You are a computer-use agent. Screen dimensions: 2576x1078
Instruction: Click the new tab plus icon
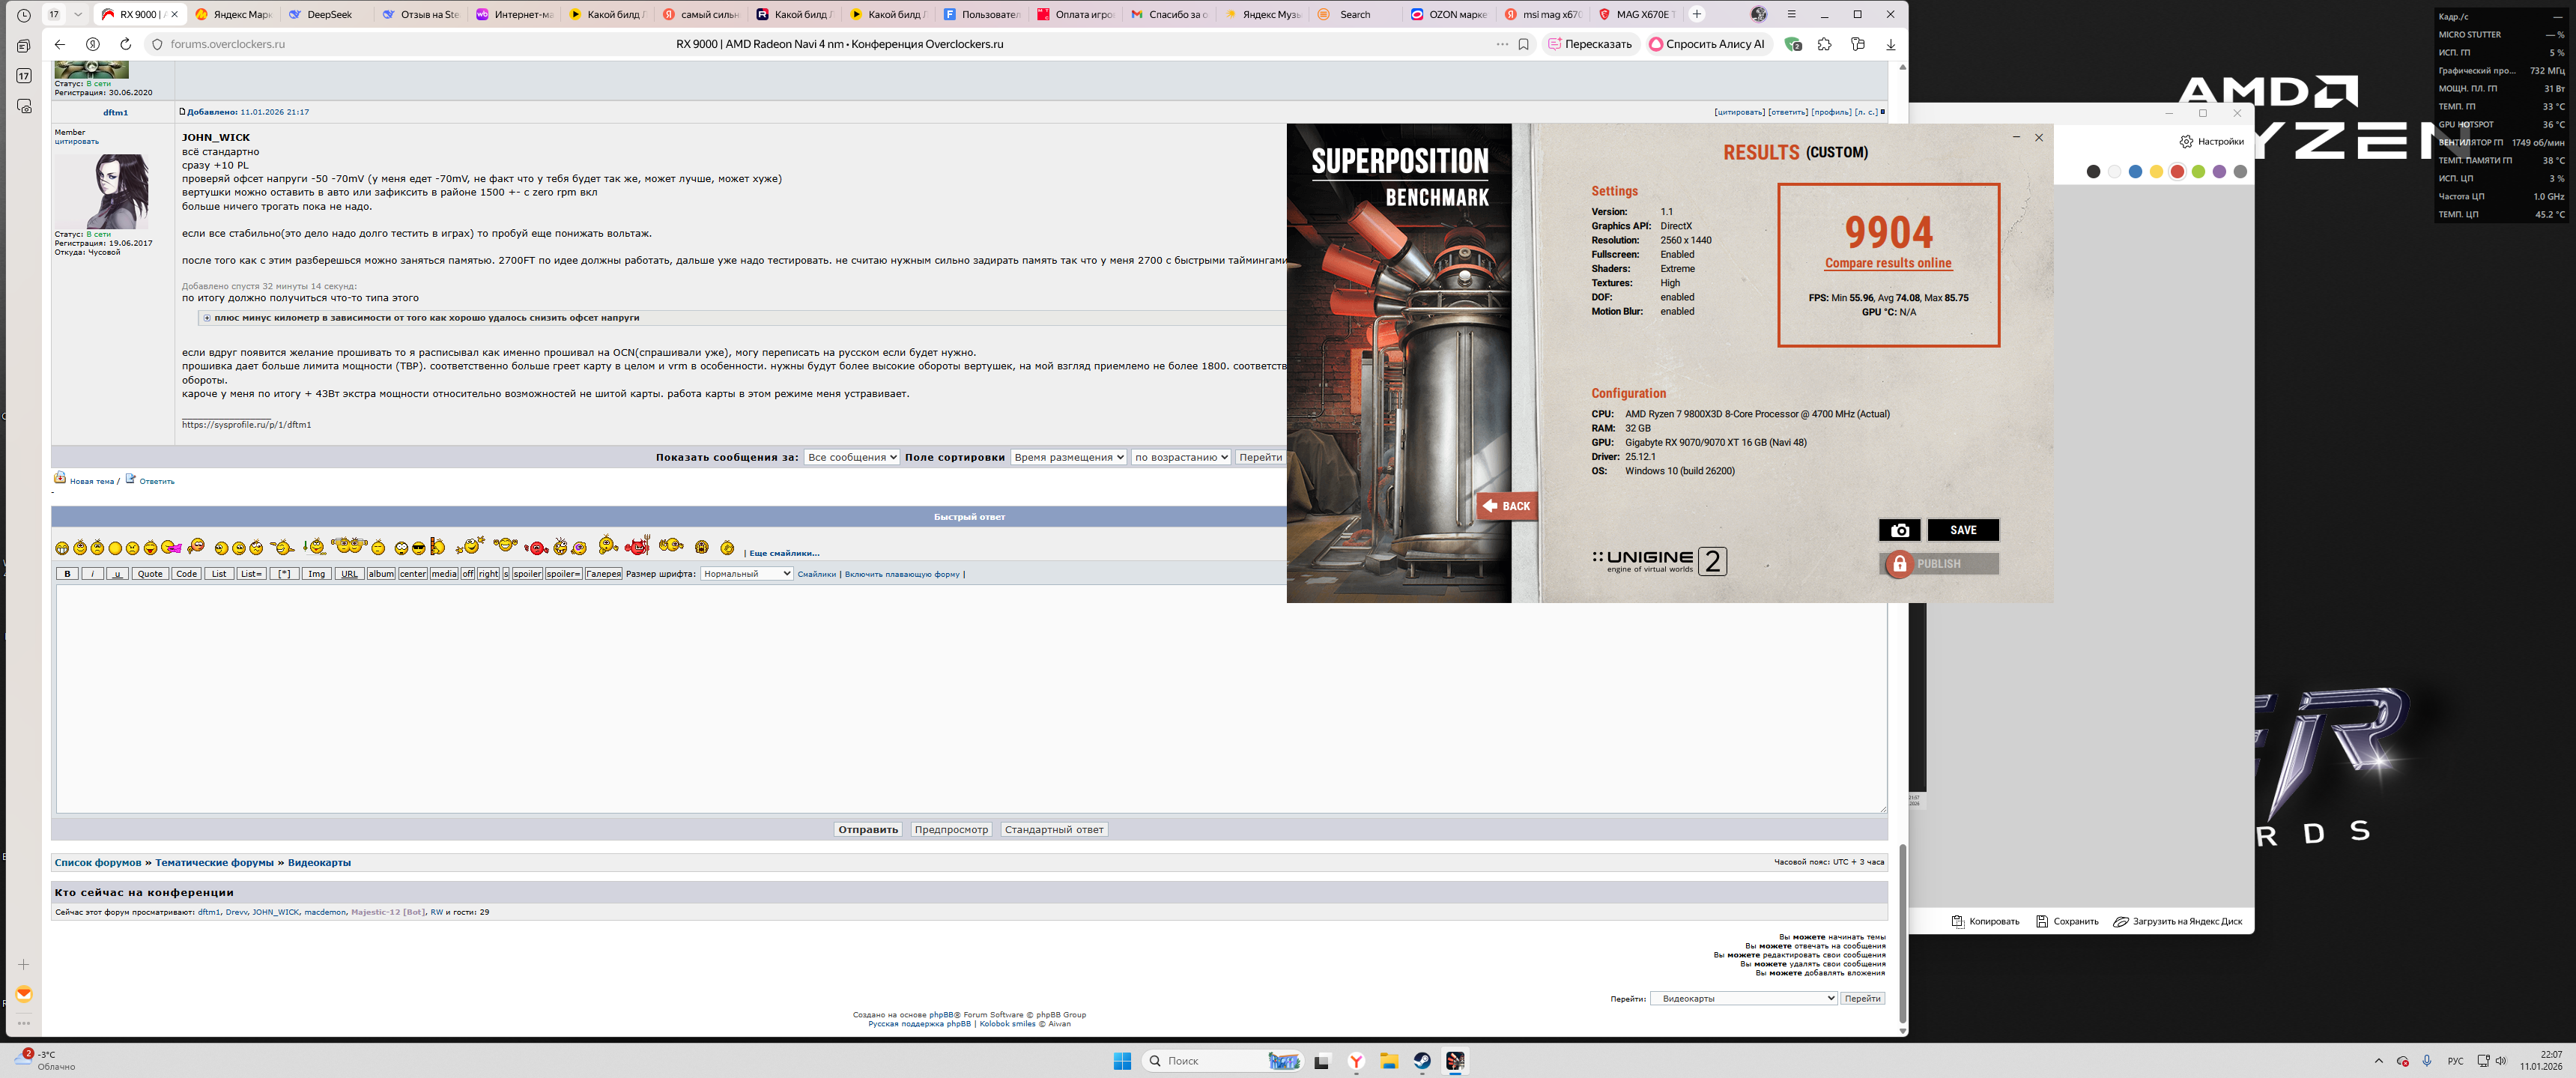pyautogui.click(x=1696, y=14)
